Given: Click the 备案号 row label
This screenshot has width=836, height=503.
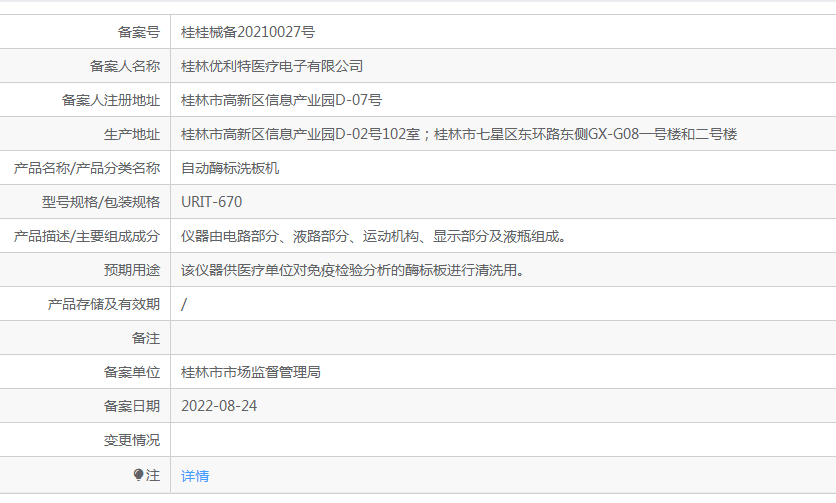Looking at the screenshot, I should (x=139, y=32).
